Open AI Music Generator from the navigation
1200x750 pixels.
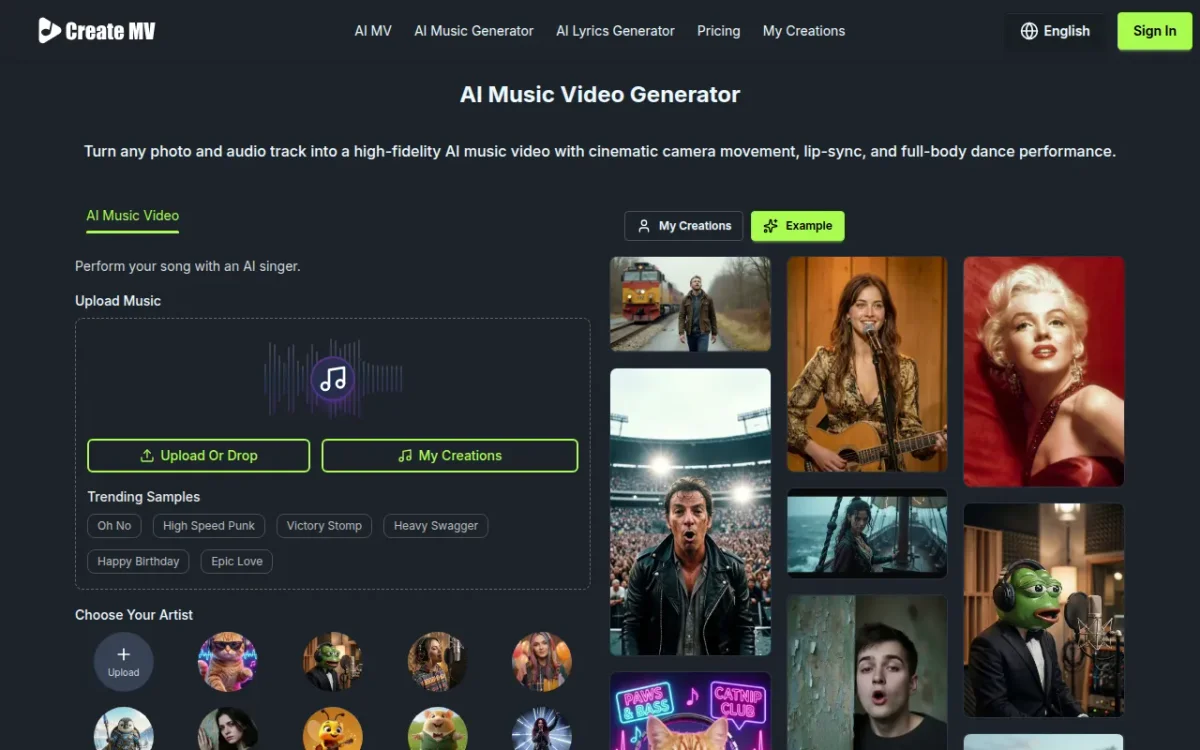pyautogui.click(x=474, y=31)
